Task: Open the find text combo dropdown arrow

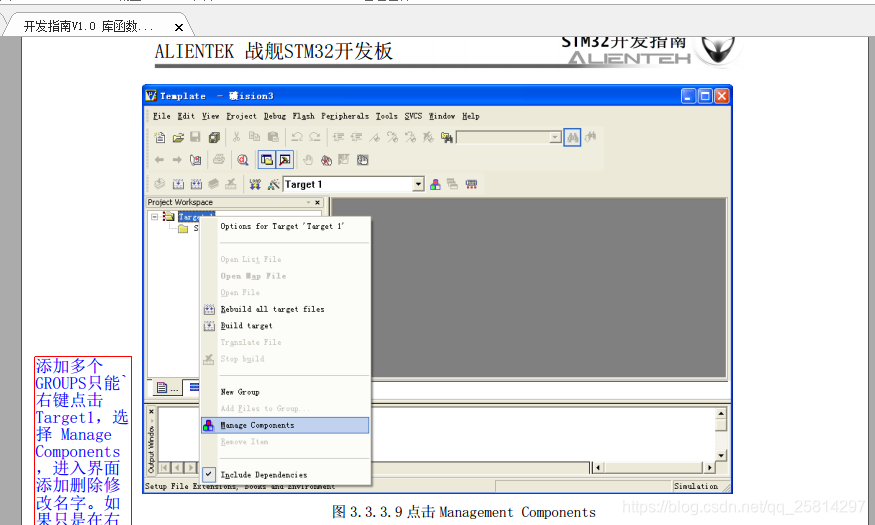Action: (555, 137)
